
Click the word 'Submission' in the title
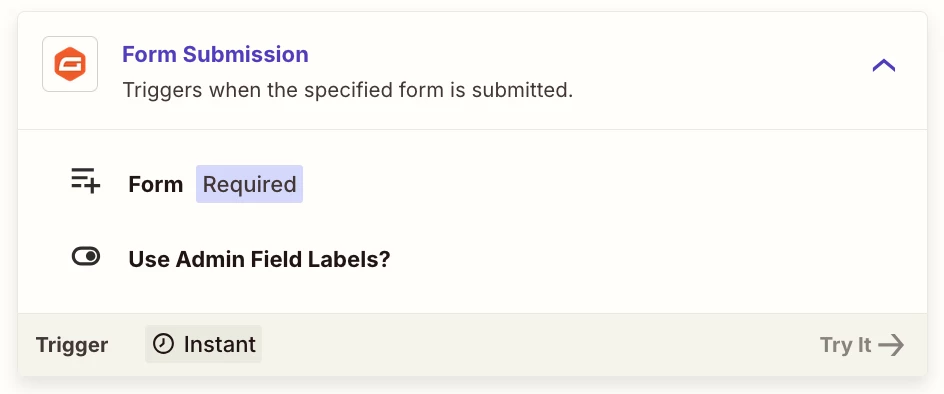tap(246, 54)
